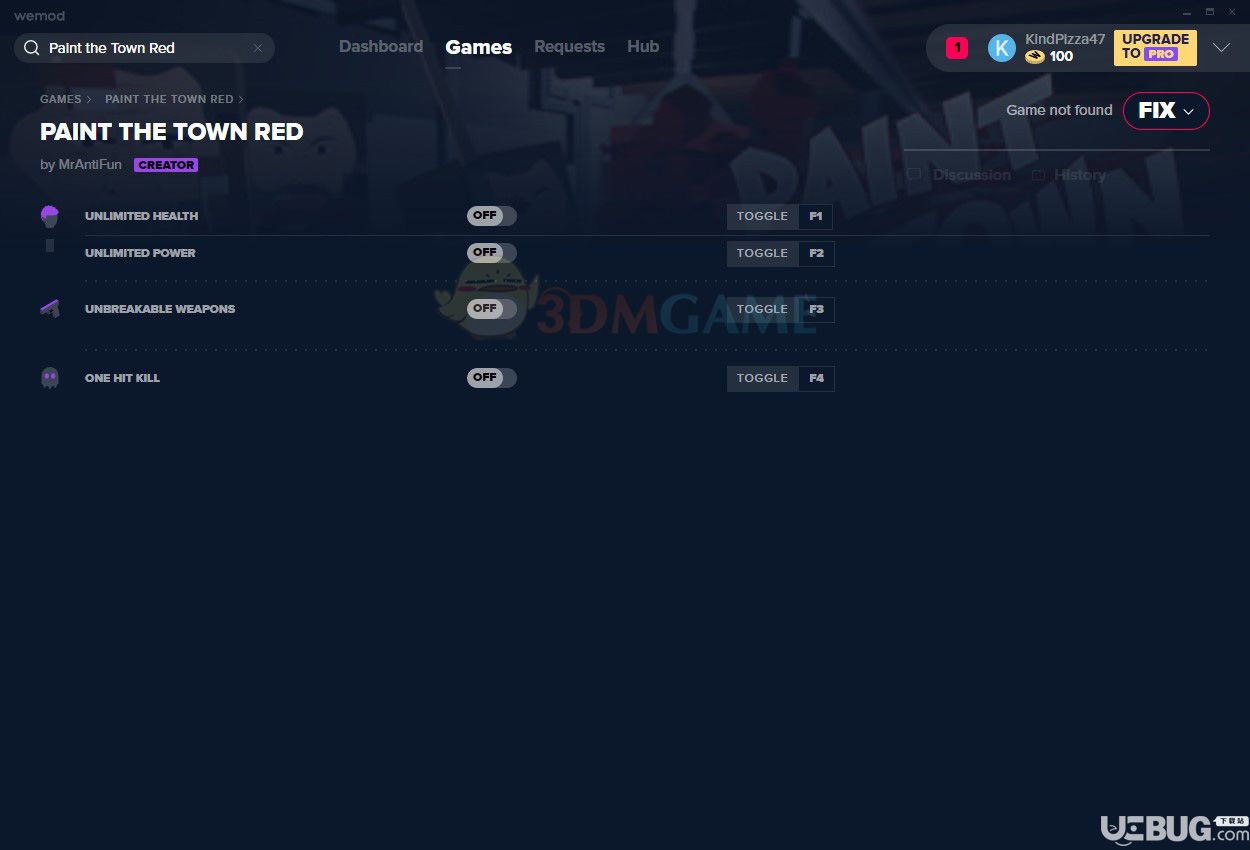Expand the account menu chevron
The image size is (1250, 850).
click(x=1221, y=48)
